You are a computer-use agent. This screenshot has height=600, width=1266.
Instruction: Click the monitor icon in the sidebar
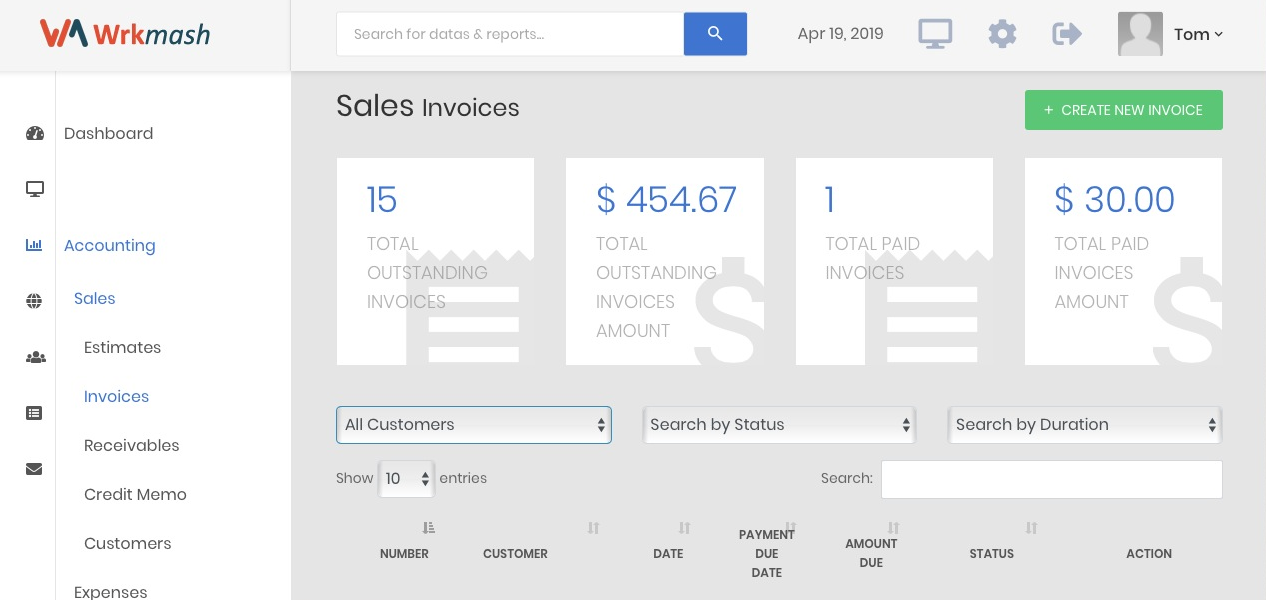35,189
